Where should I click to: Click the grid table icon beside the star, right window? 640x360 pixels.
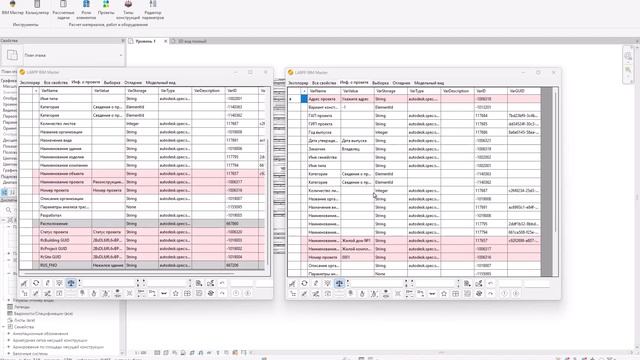456,293
